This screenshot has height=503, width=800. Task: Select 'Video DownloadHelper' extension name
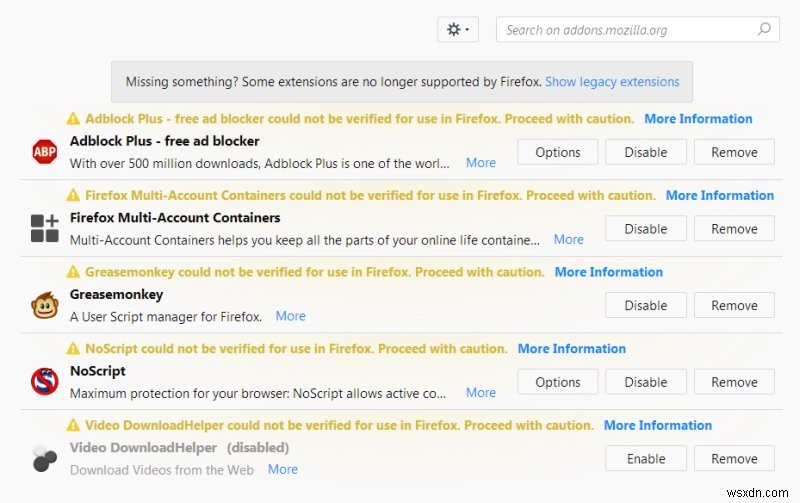point(143,447)
